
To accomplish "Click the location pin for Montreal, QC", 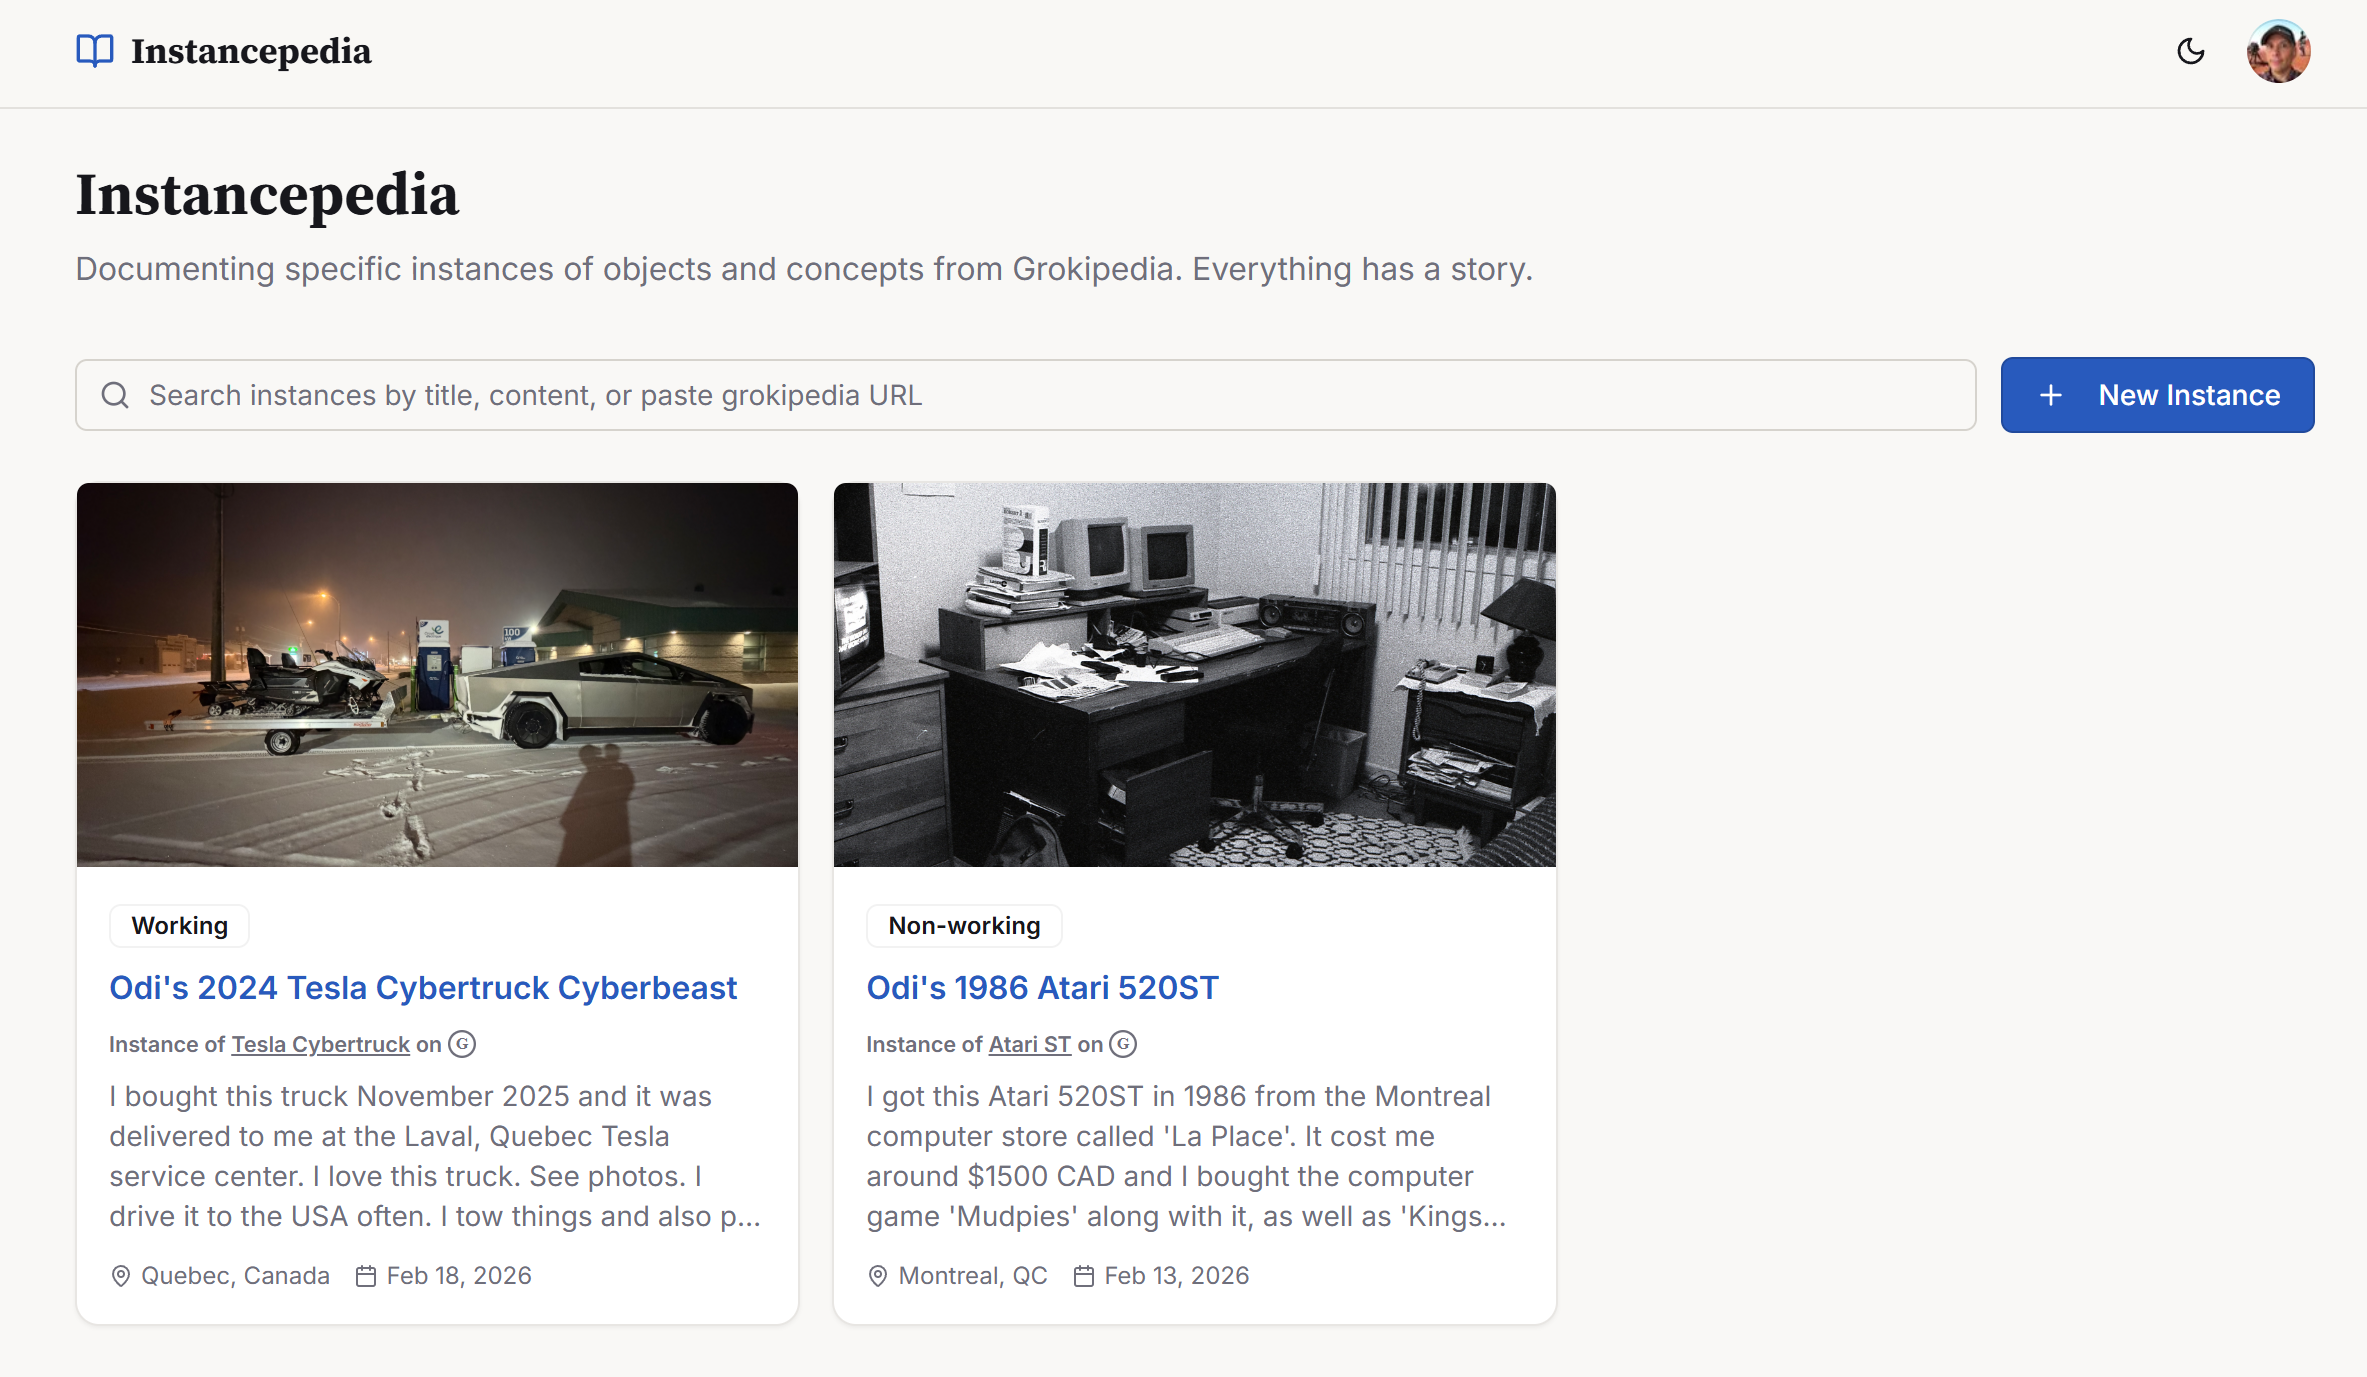I will [x=877, y=1275].
